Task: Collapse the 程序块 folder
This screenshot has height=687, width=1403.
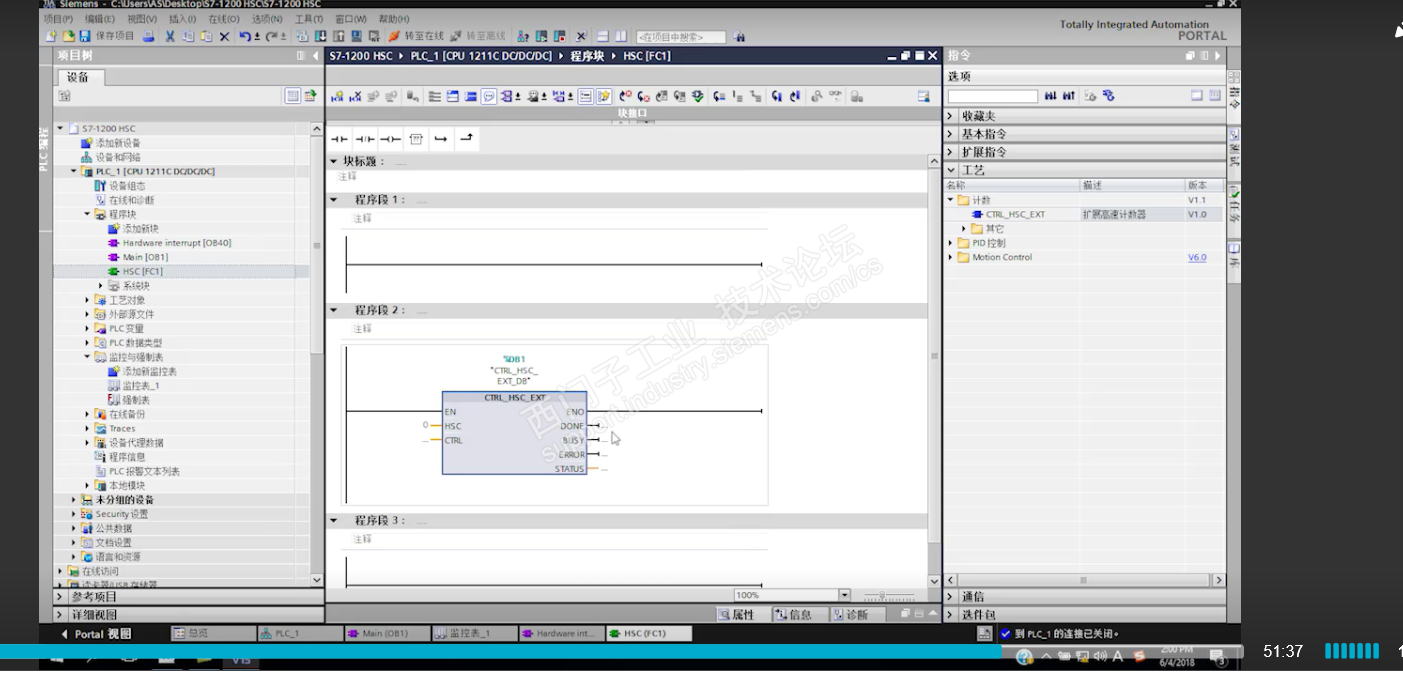Action: point(88,214)
